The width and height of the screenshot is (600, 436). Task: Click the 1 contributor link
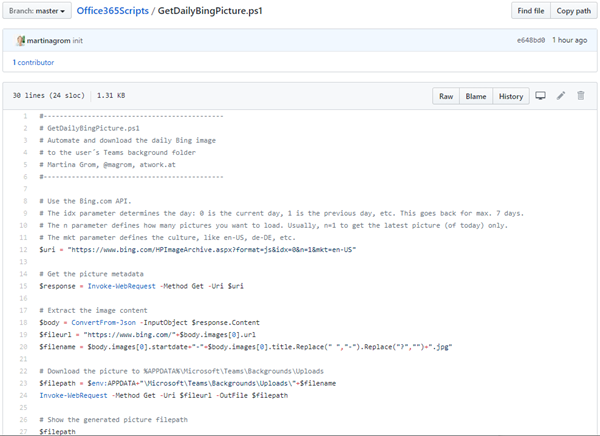pyautogui.click(x=35, y=62)
